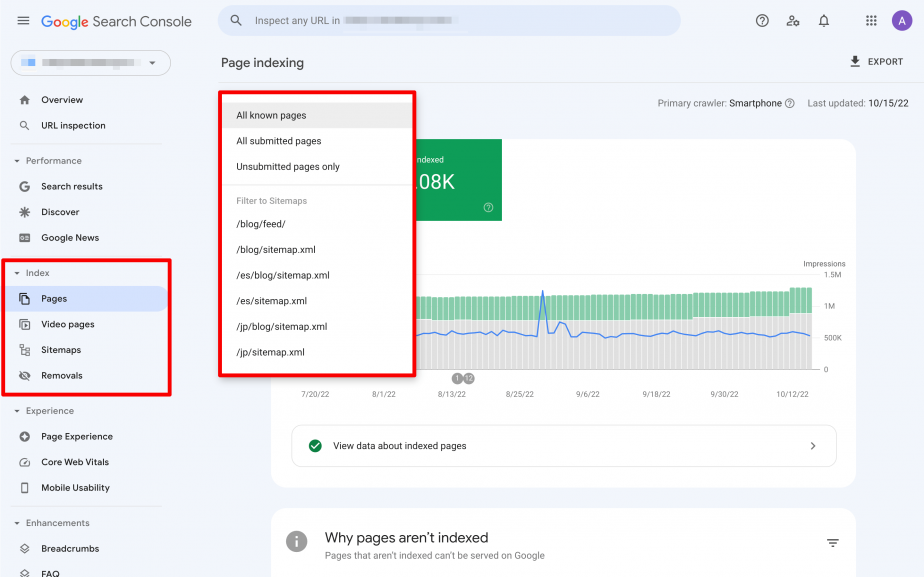
Task: Open Users and permissions settings icon
Action: coord(793,21)
